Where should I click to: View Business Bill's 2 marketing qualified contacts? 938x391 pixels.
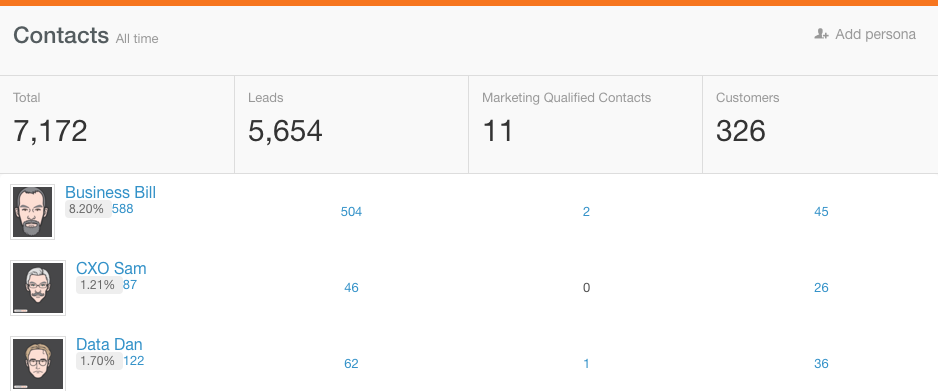pyautogui.click(x=586, y=212)
